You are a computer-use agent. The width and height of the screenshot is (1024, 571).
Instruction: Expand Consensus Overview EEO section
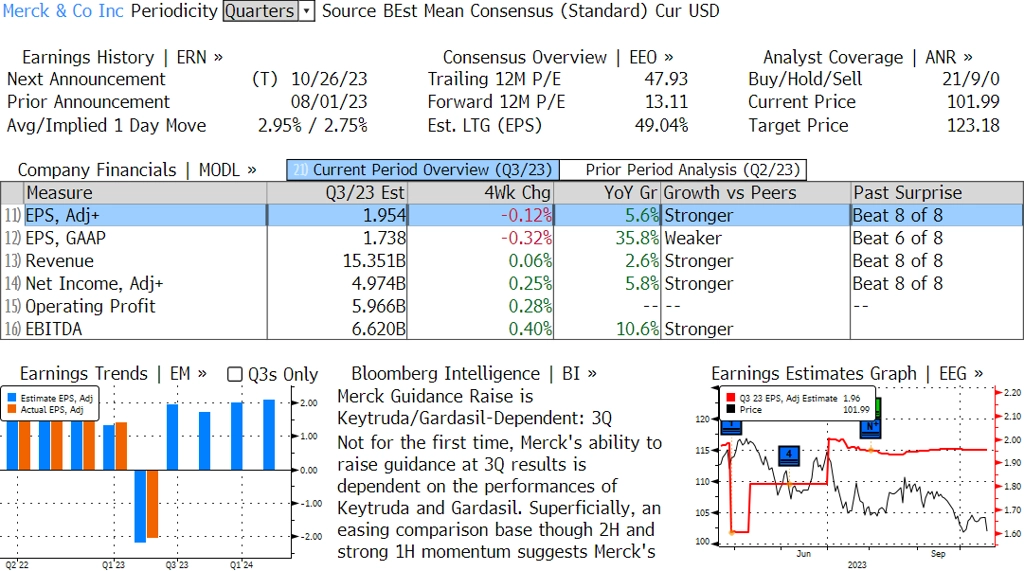pyautogui.click(x=558, y=57)
